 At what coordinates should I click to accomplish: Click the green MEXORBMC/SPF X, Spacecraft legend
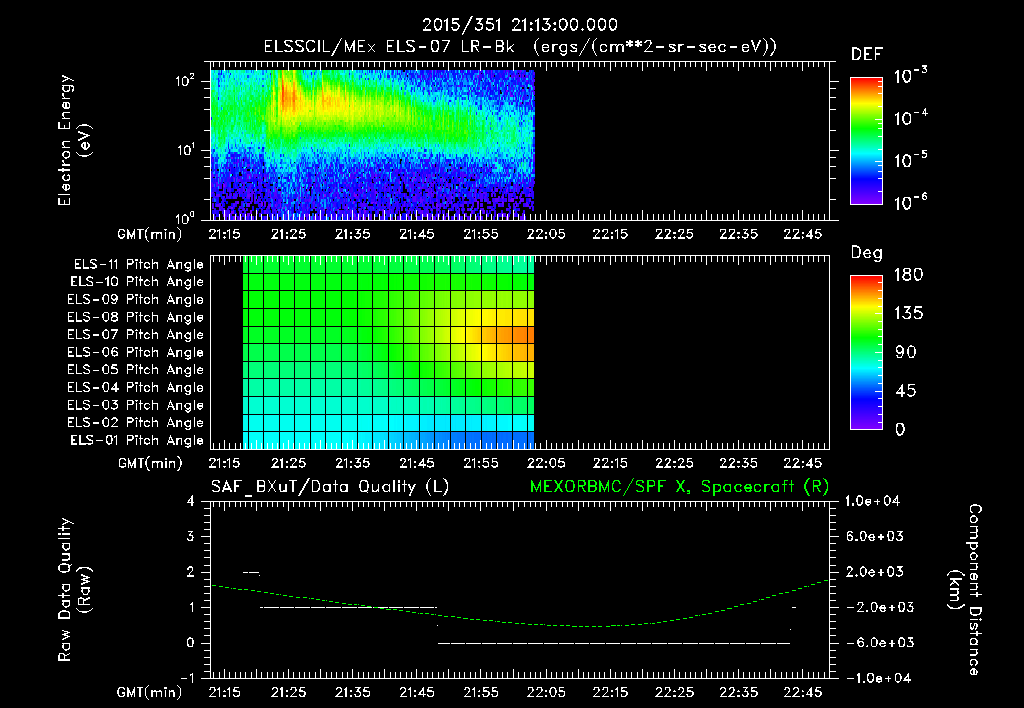pyautogui.click(x=679, y=487)
